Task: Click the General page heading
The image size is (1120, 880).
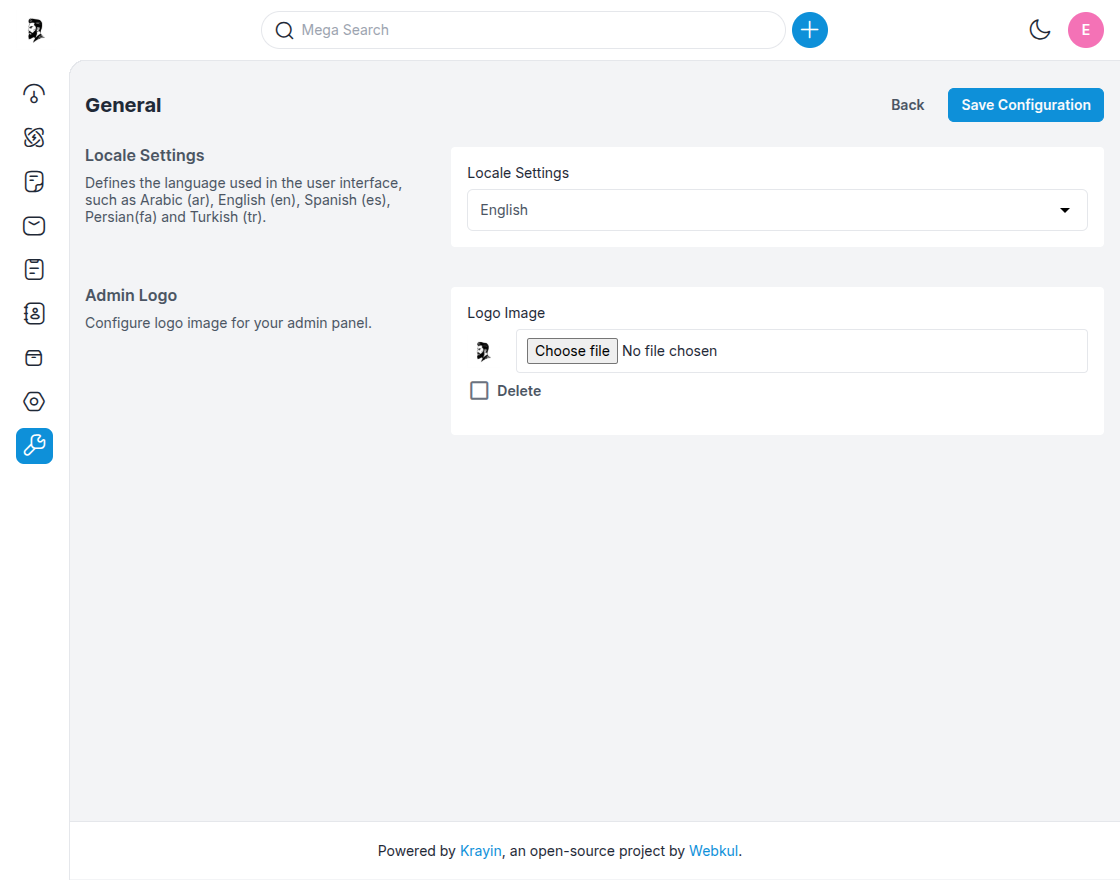Action: pyautogui.click(x=123, y=105)
